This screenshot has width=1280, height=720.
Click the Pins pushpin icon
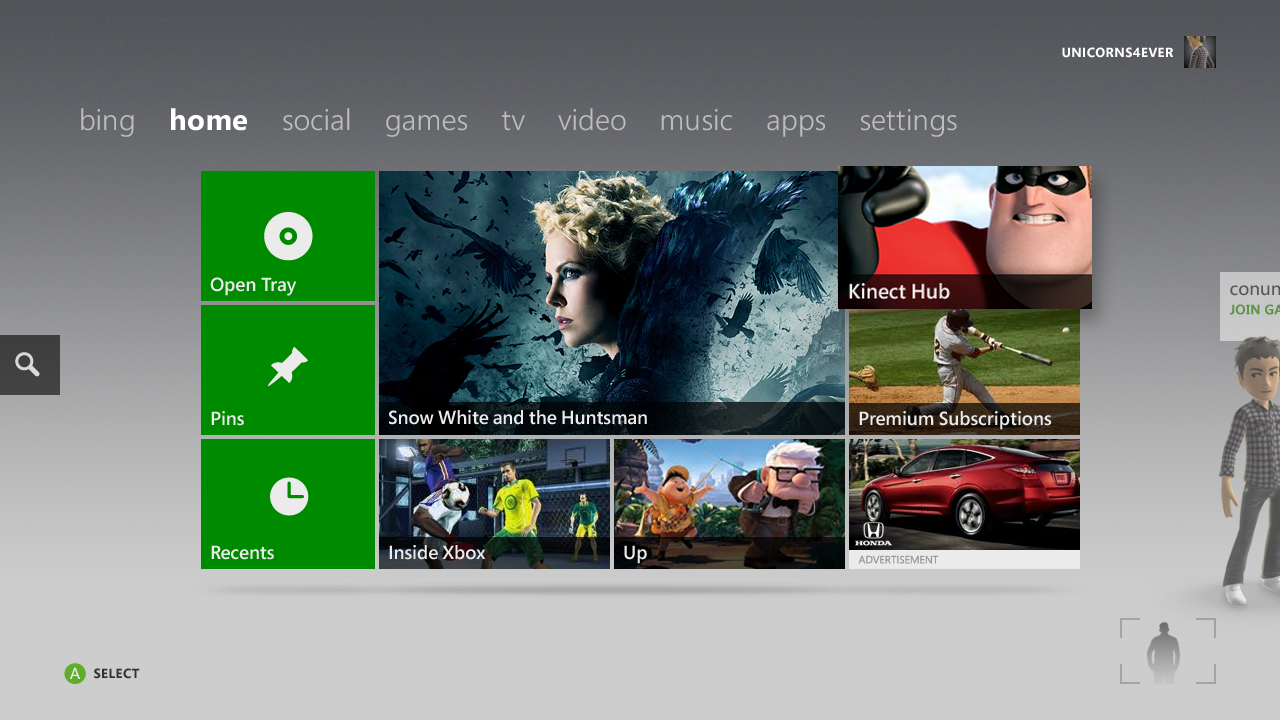(288, 367)
